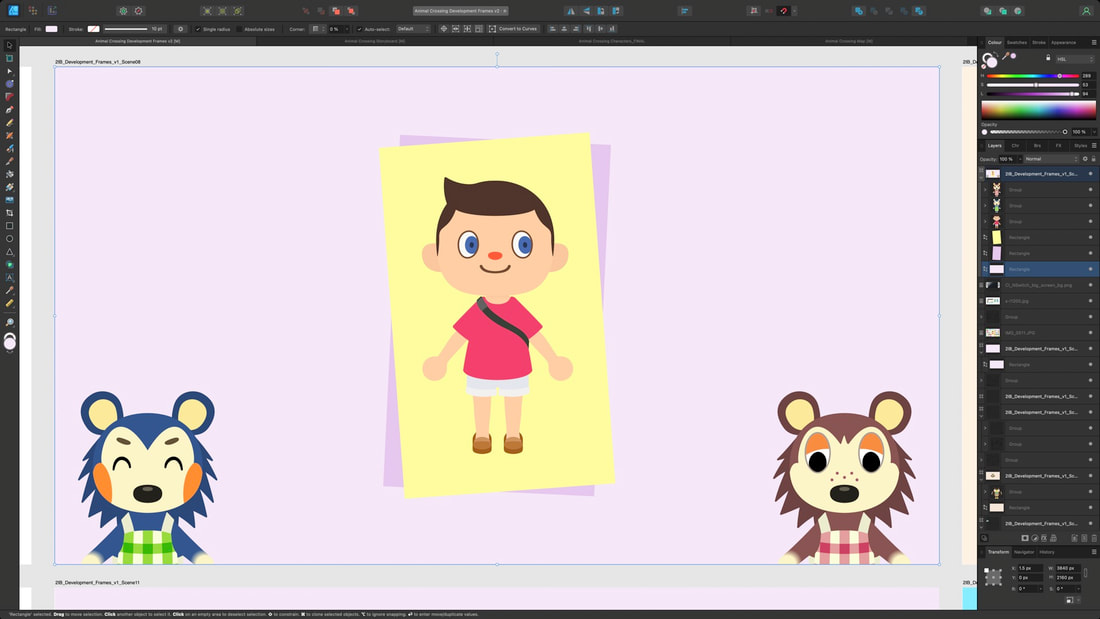
Task: Switch to the Animal Crossing Storyboard document tab
Action: pyautogui.click(x=375, y=41)
